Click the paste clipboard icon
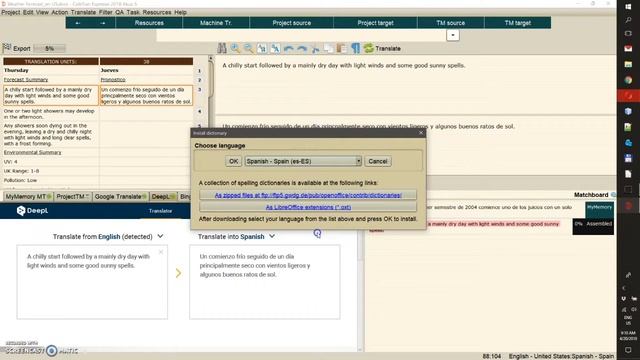 pos(341,49)
